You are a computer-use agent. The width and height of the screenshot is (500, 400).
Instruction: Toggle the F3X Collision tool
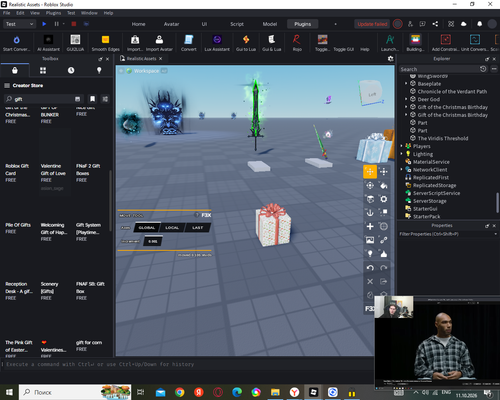384,213
